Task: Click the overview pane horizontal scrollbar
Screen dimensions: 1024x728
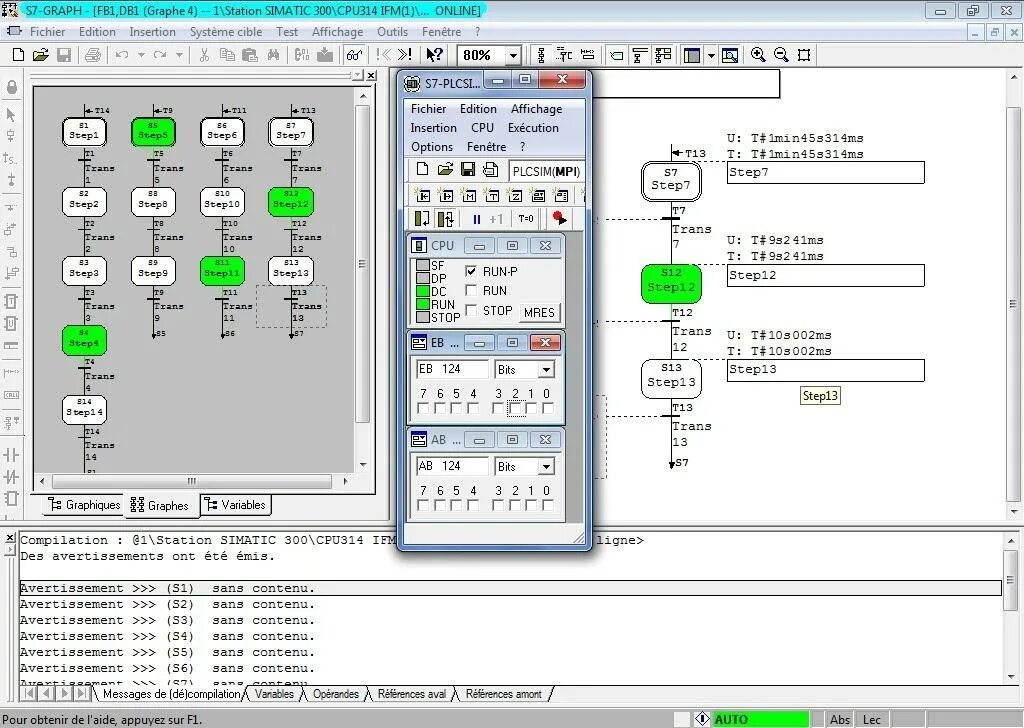Action: point(193,481)
